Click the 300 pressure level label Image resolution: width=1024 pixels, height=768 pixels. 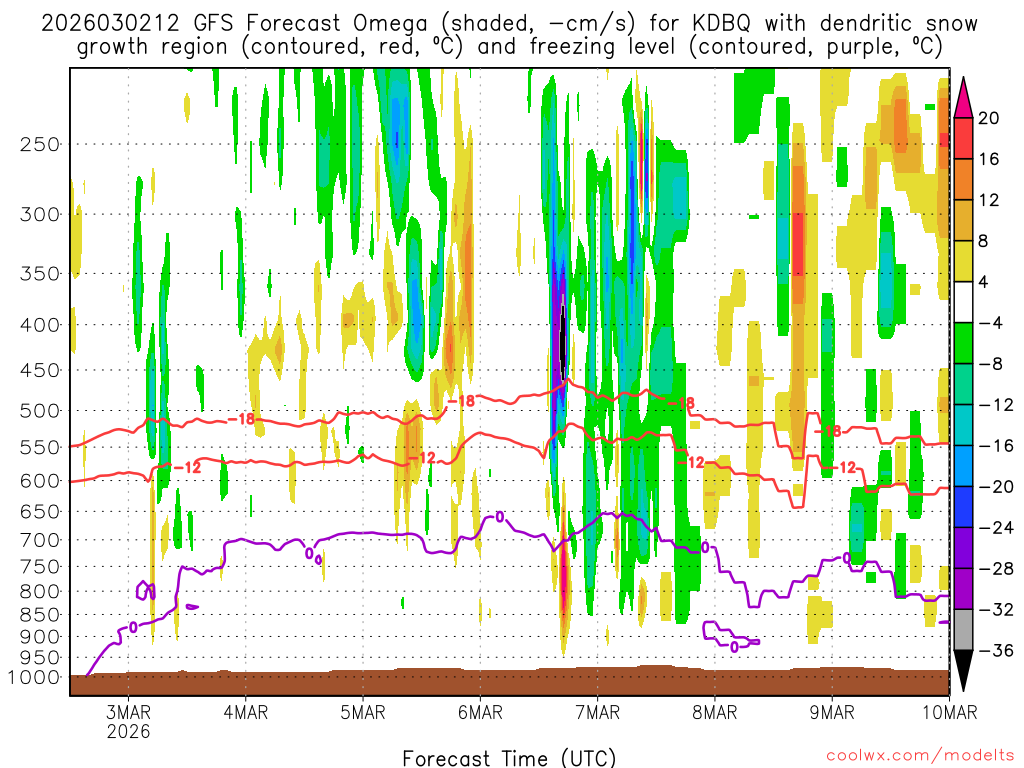click(40, 214)
